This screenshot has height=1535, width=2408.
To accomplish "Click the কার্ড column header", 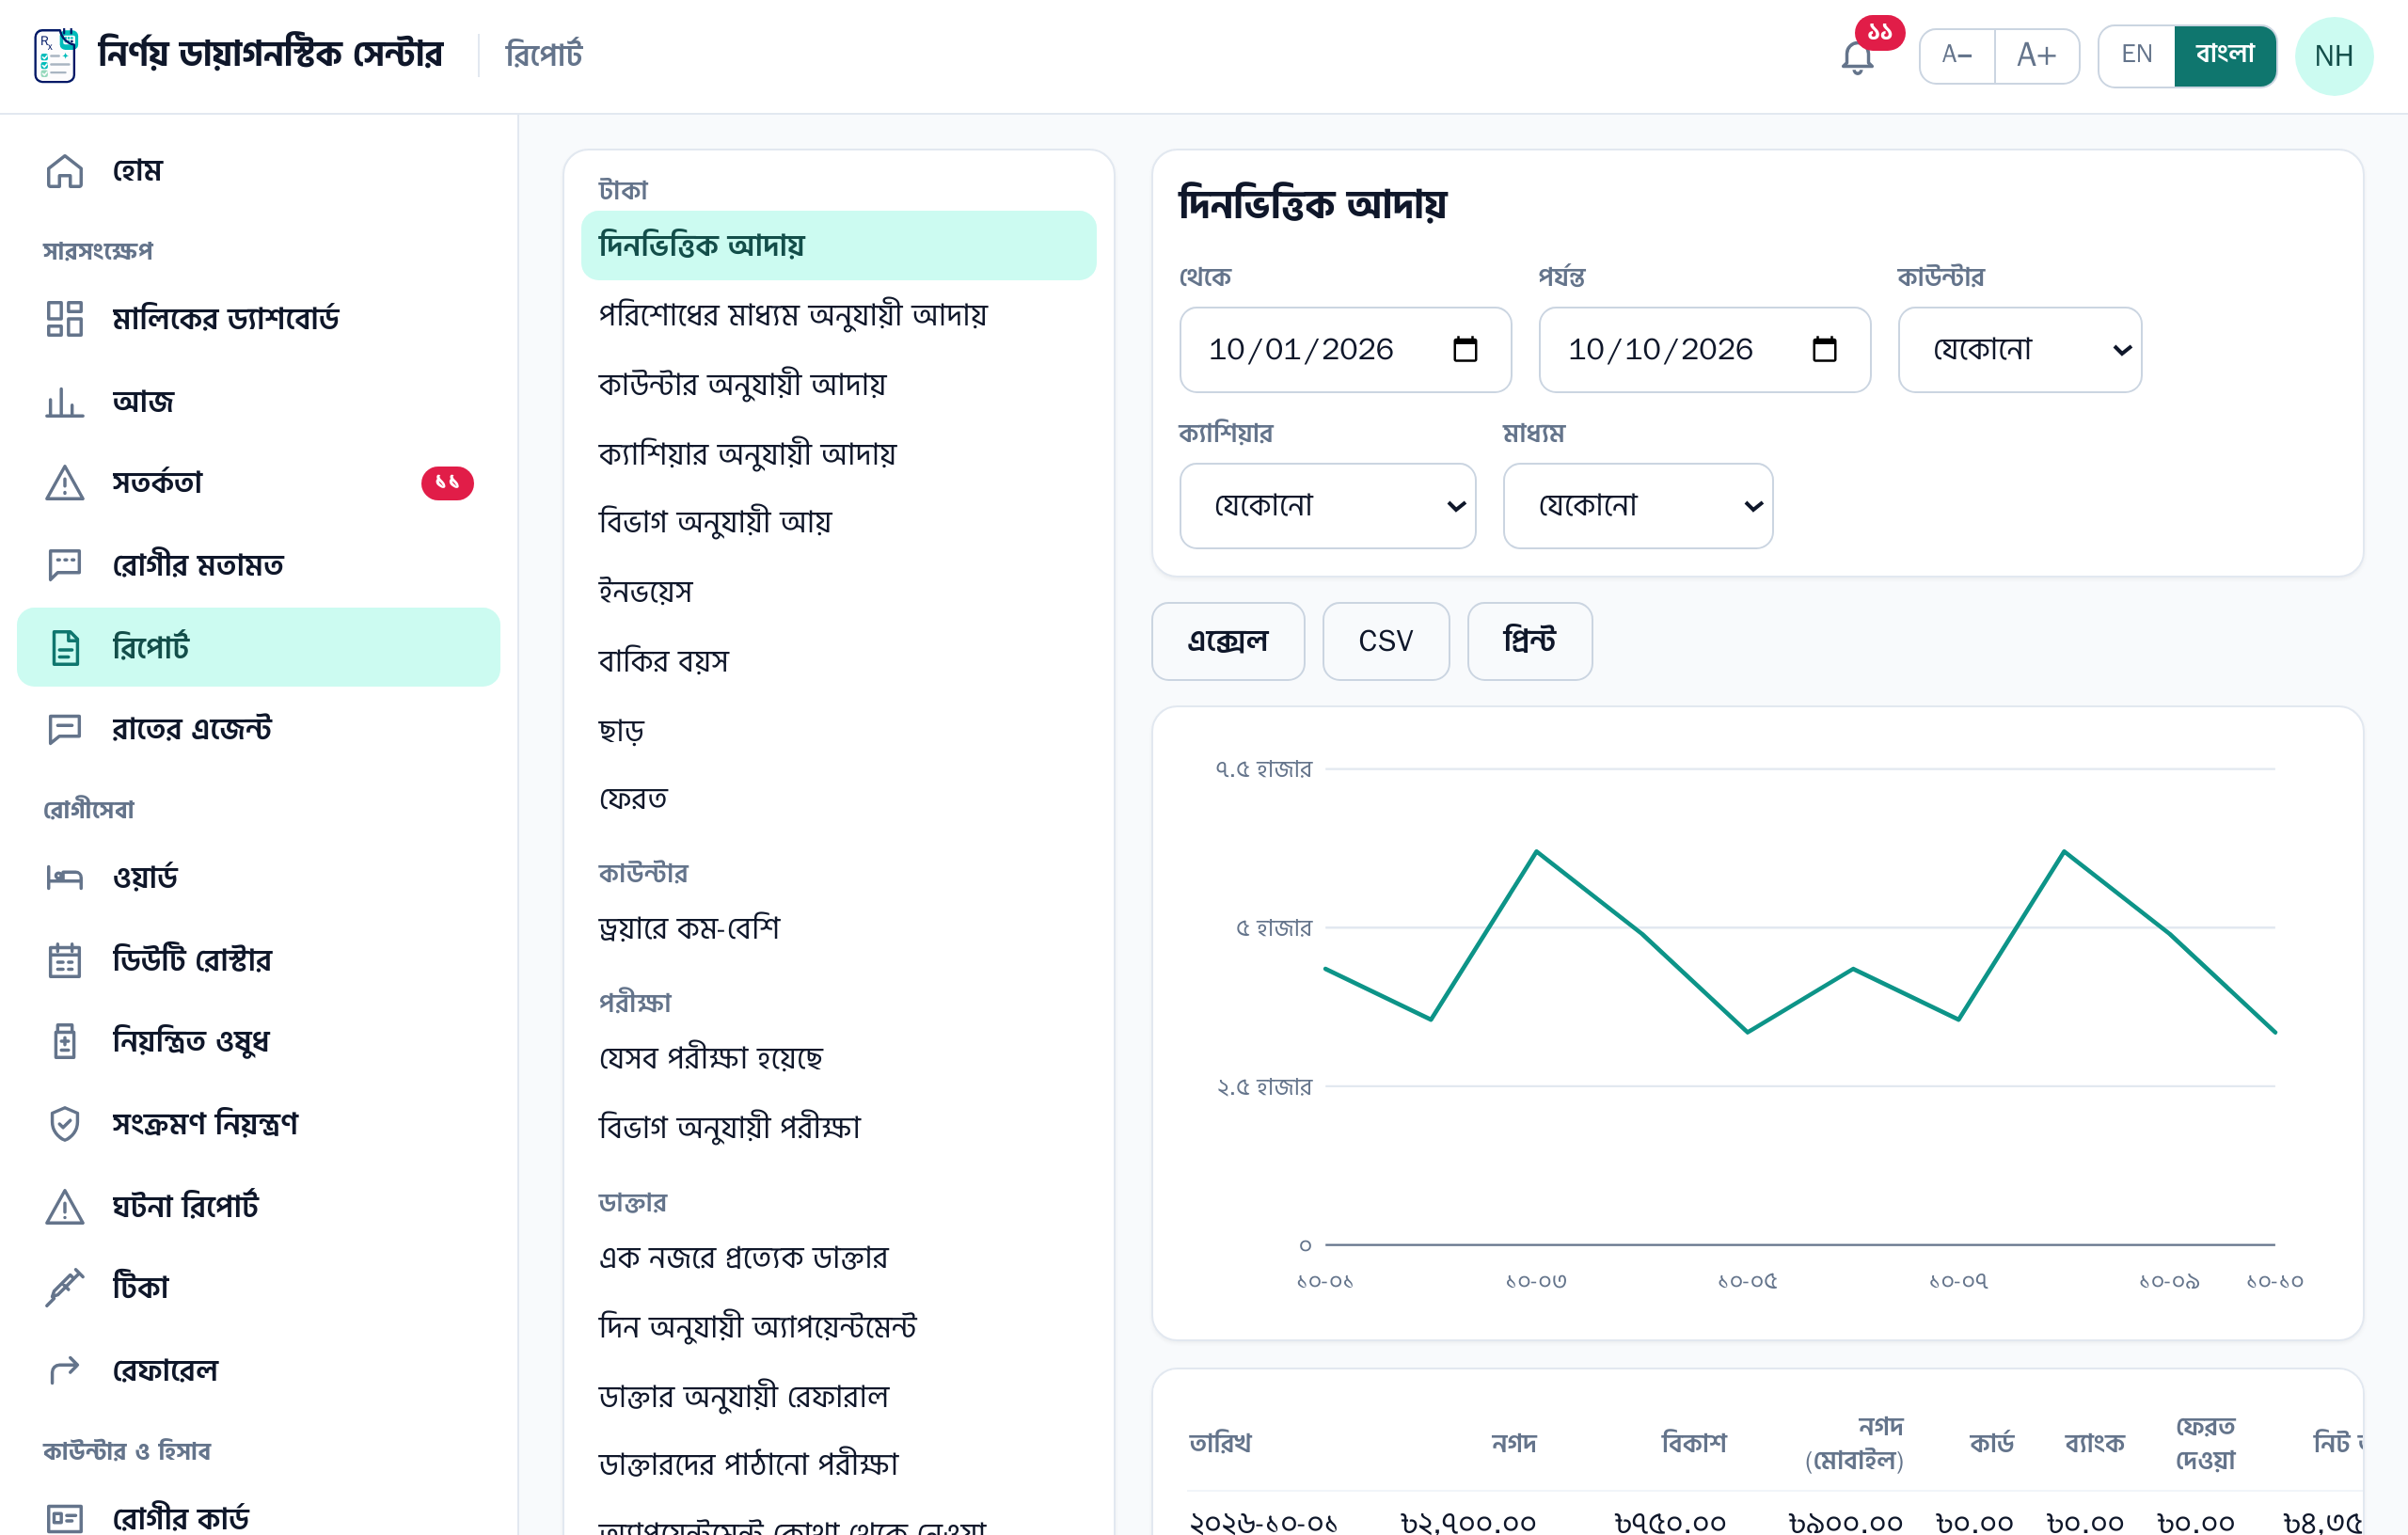I will 1992,1442.
